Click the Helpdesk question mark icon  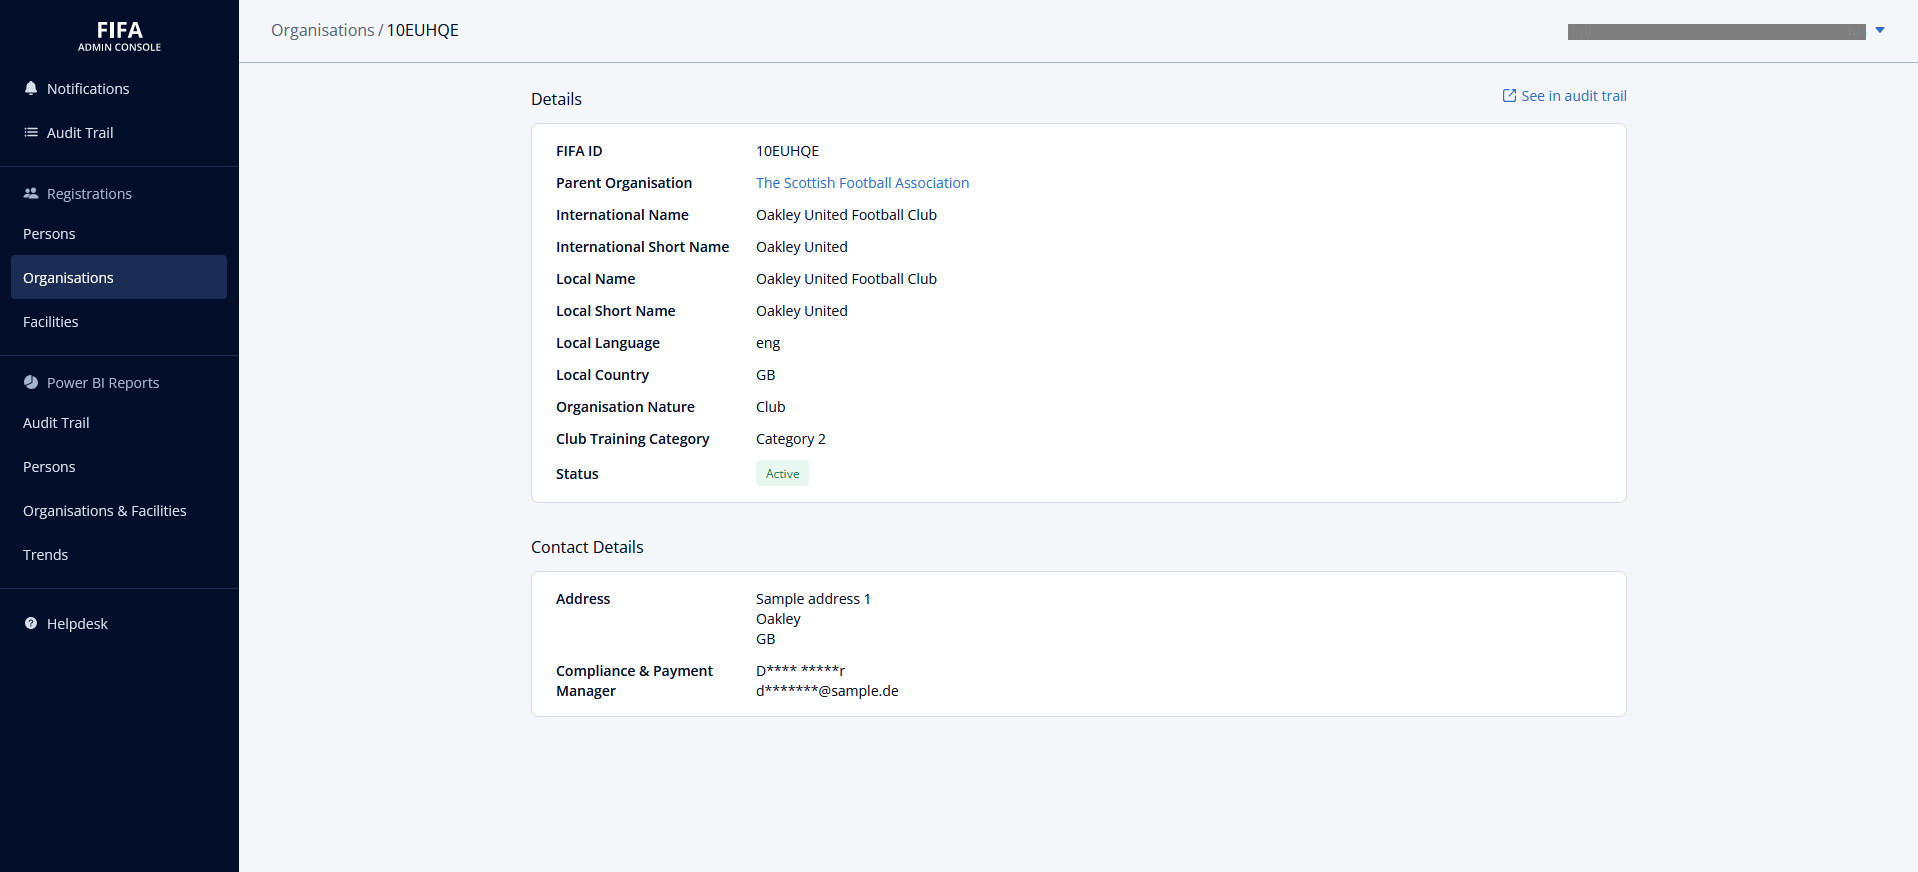pos(31,623)
